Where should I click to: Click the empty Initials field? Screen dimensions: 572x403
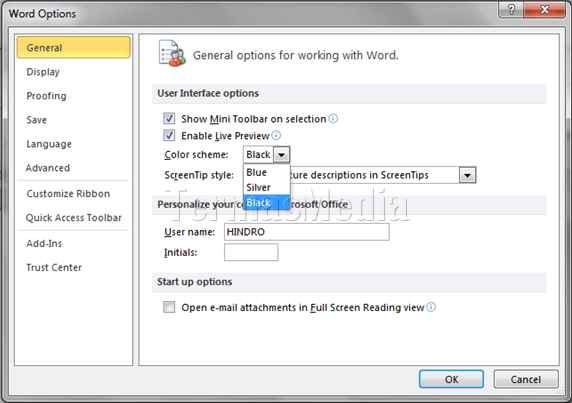point(251,252)
